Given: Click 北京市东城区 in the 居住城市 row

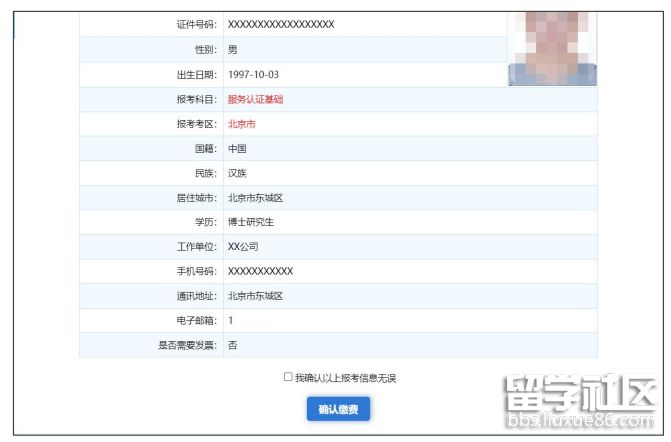Looking at the screenshot, I should pyautogui.click(x=255, y=198).
